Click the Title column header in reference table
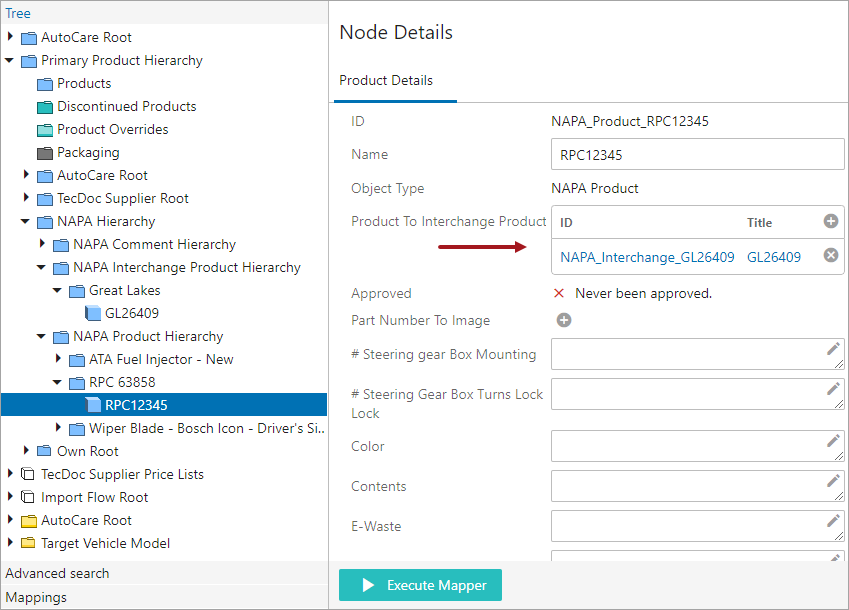Image resolution: width=849 pixels, height=610 pixels. 759,222
